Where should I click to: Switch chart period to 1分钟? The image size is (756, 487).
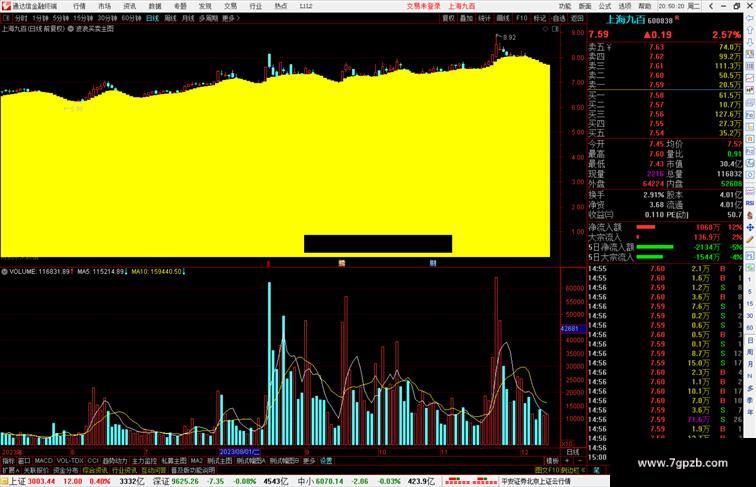(x=40, y=18)
